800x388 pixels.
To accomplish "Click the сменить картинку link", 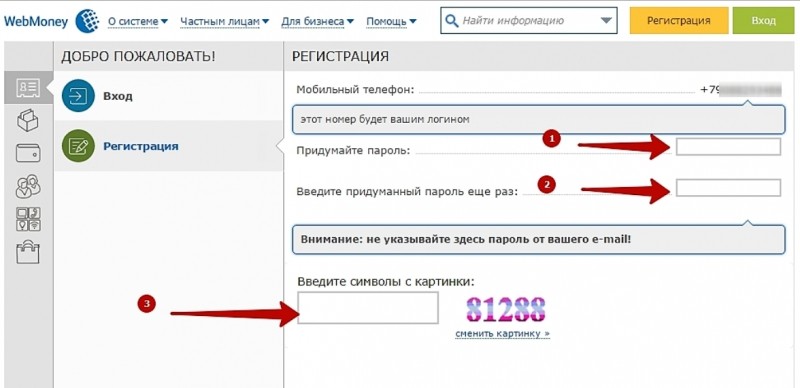I will (x=503, y=333).
